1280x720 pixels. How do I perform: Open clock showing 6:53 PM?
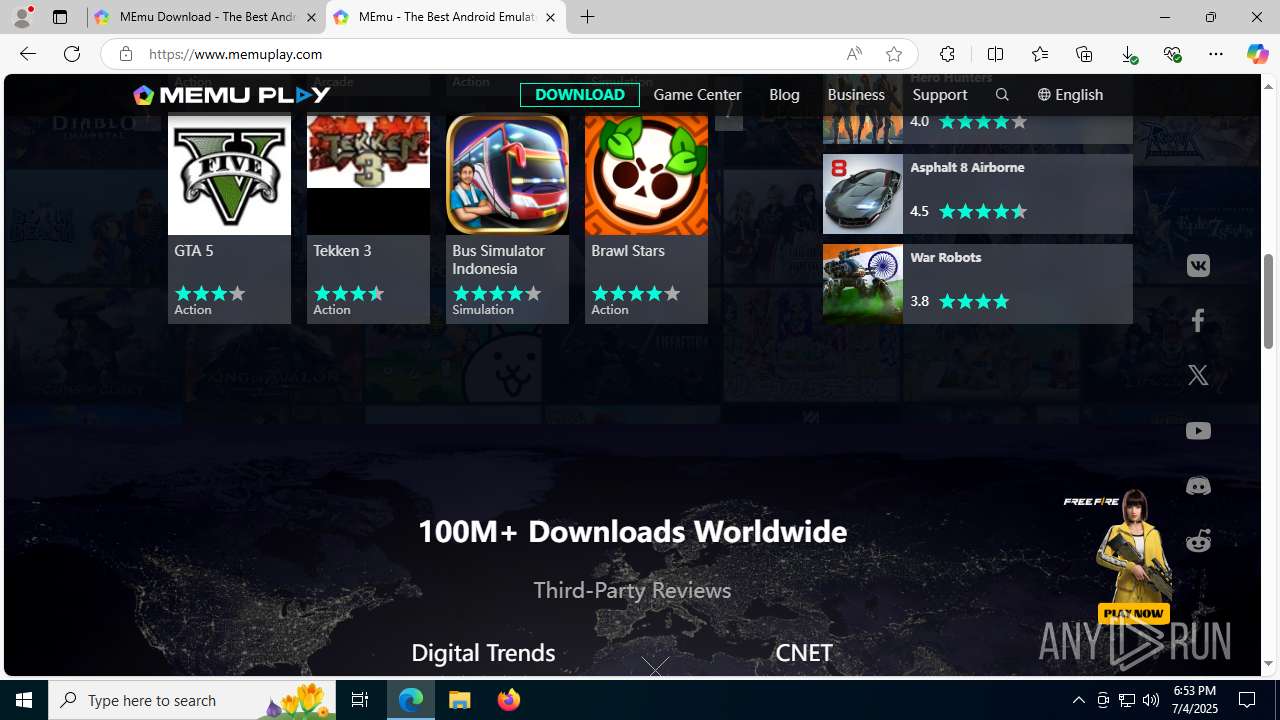(1195, 700)
